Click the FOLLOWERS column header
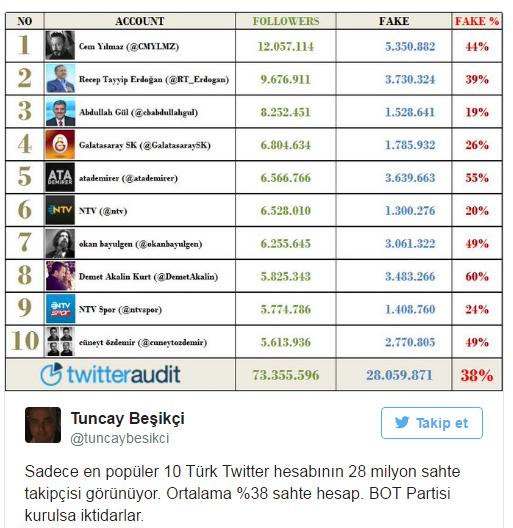Image resolution: width=513 pixels, height=528 pixels. pyautogui.click(x=286, y=21)
